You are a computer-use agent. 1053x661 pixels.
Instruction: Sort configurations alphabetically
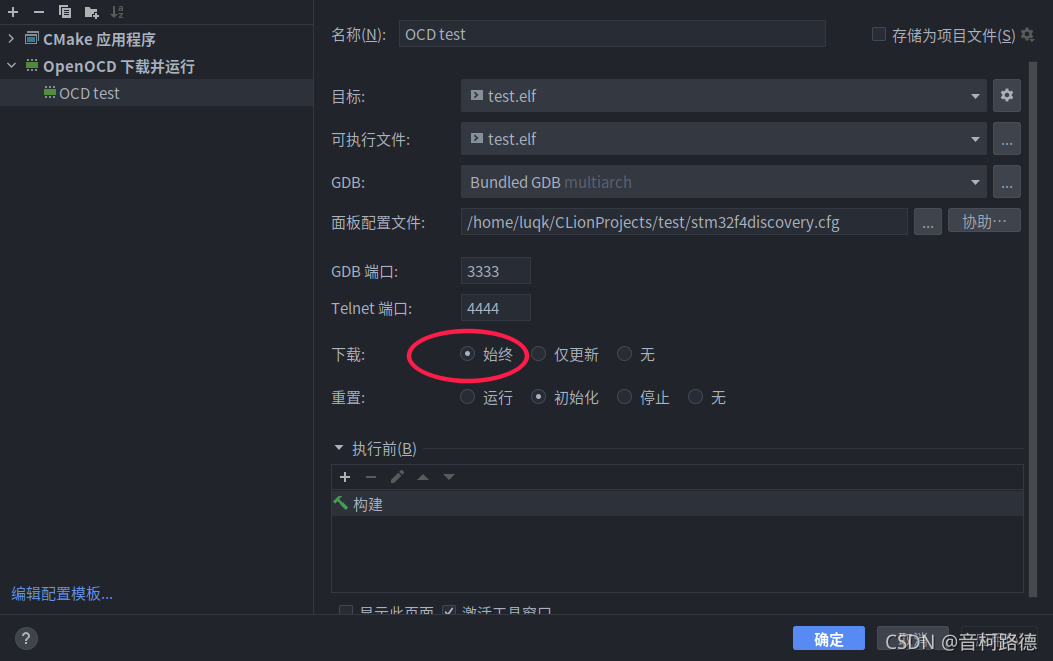(118, 11)
